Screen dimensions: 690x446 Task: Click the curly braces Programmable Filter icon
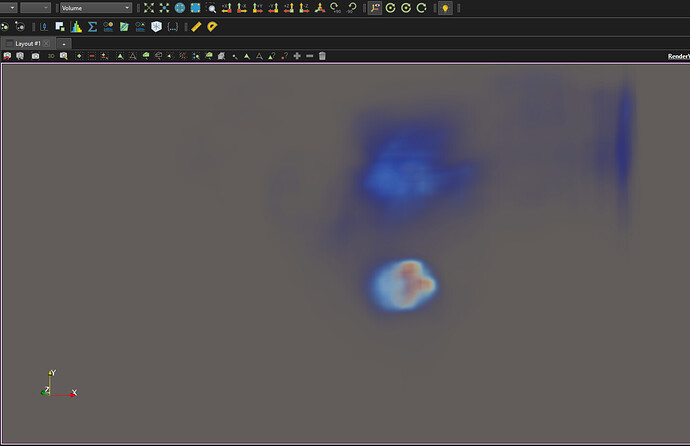[172, 27]
